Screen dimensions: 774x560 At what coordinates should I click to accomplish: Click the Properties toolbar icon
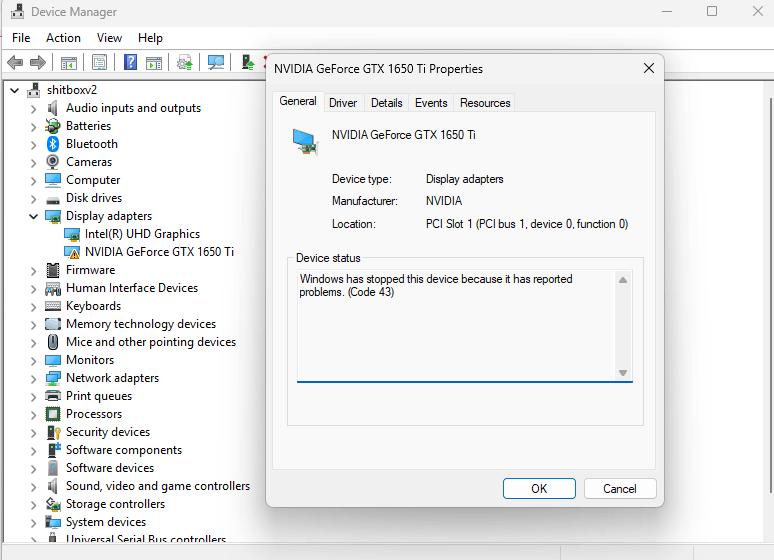(x=99, y=63)
